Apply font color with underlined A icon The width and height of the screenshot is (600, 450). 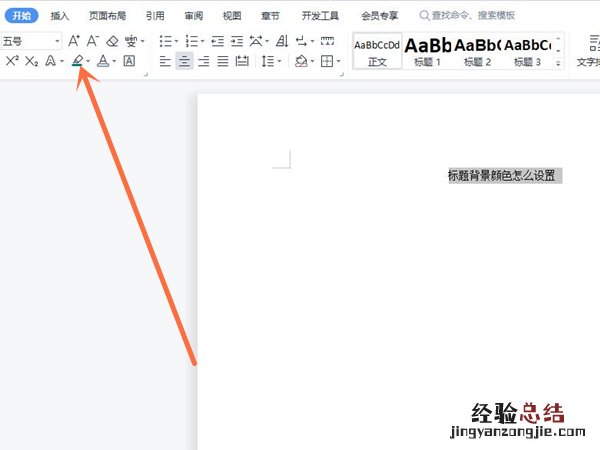coord(103,61)
